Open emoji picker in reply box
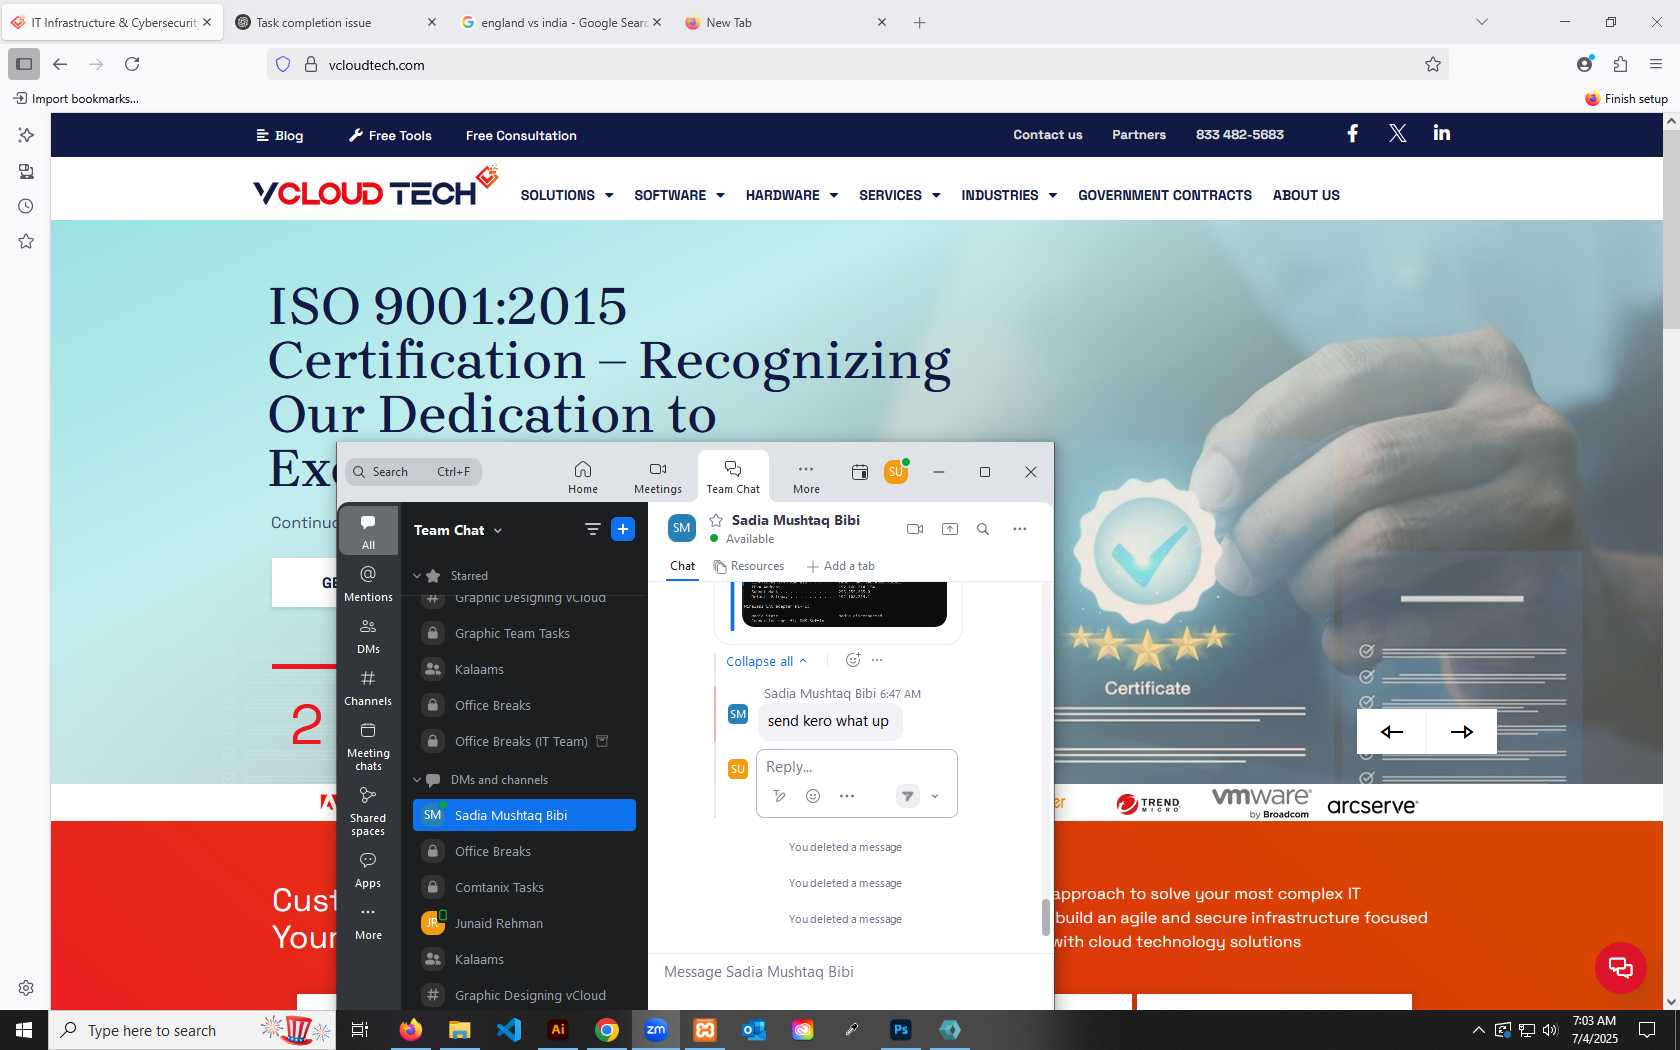Screen dimensions: 1680x1050 tap(813, 796)
